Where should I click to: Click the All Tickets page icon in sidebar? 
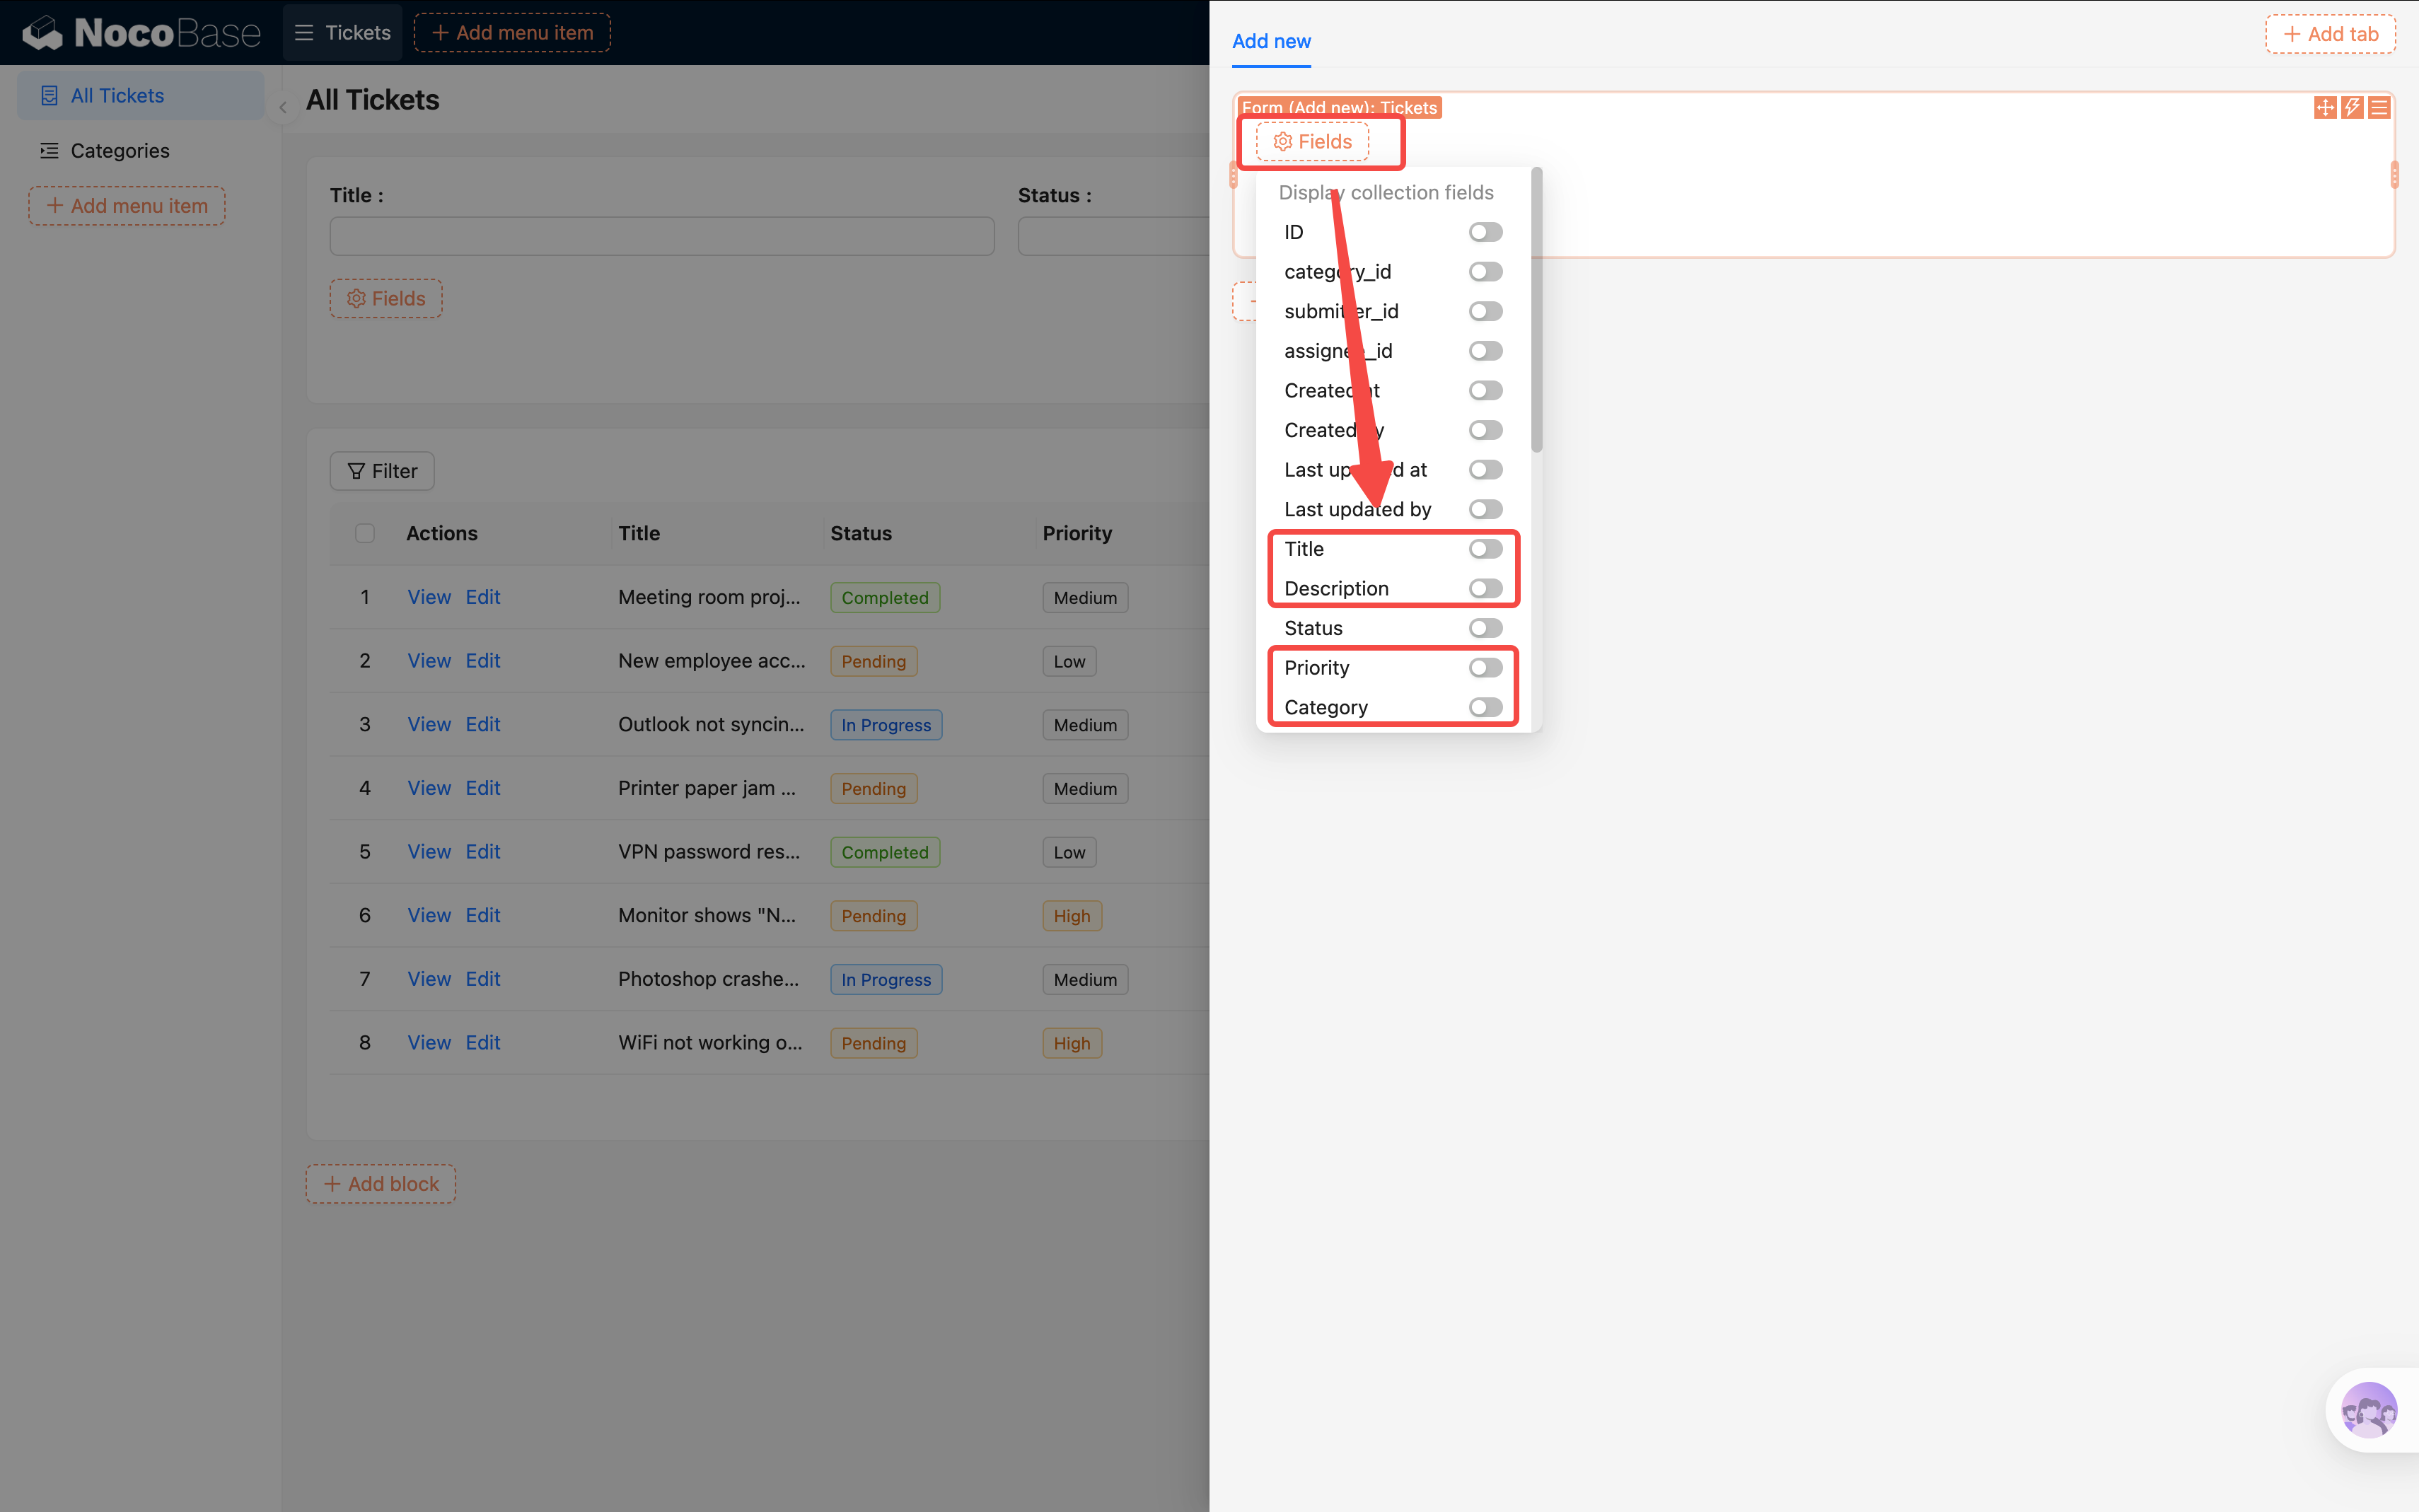click(49, 96)
